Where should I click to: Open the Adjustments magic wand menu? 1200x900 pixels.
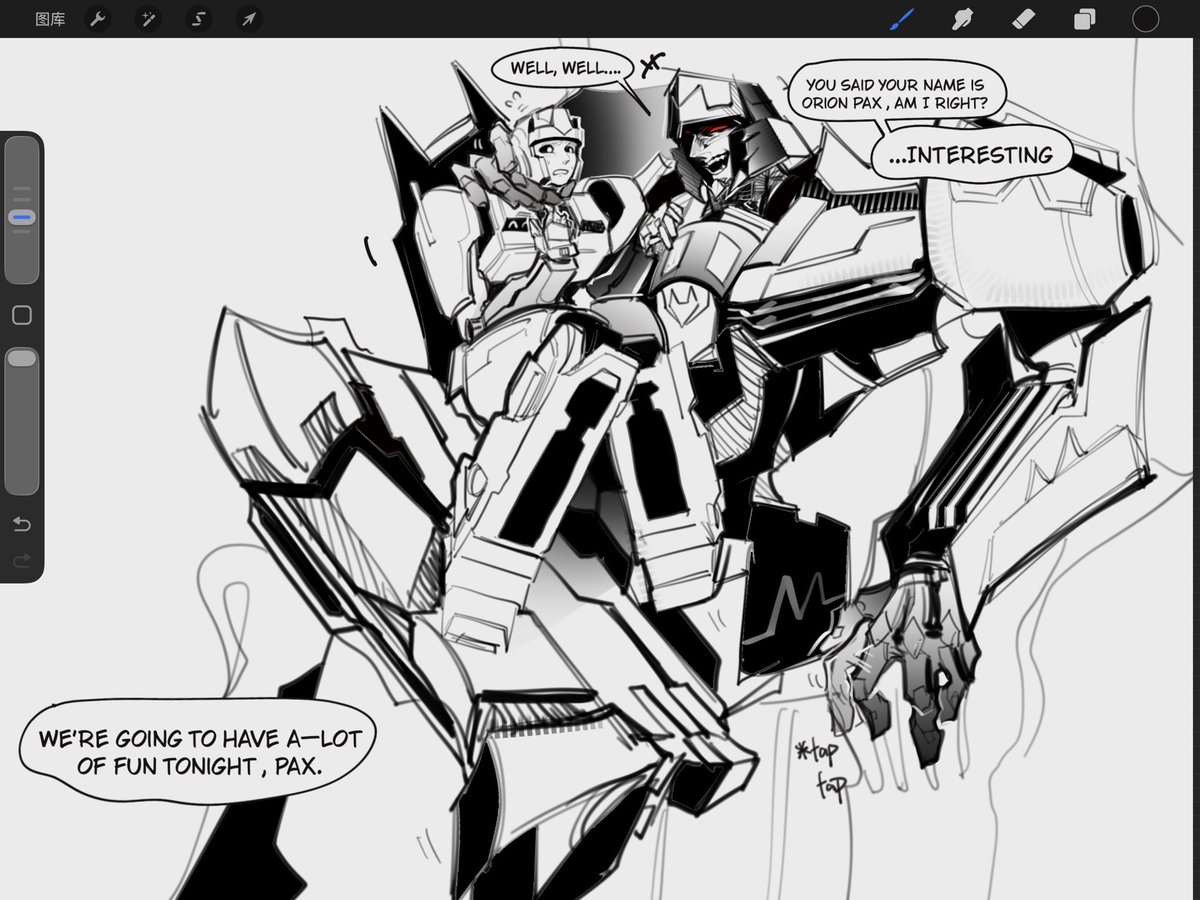pyautogui.click(x=148, y=19)
